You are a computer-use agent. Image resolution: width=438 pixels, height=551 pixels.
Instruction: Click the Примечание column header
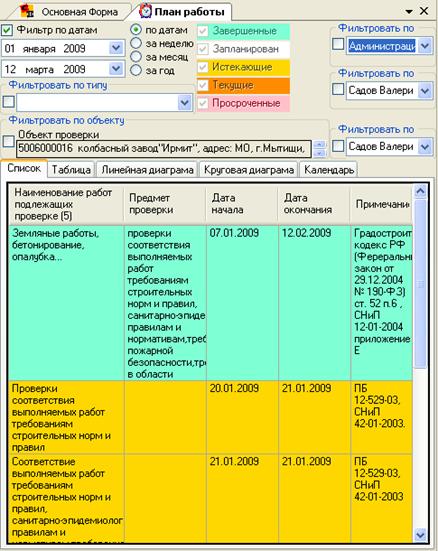point(381,204)
